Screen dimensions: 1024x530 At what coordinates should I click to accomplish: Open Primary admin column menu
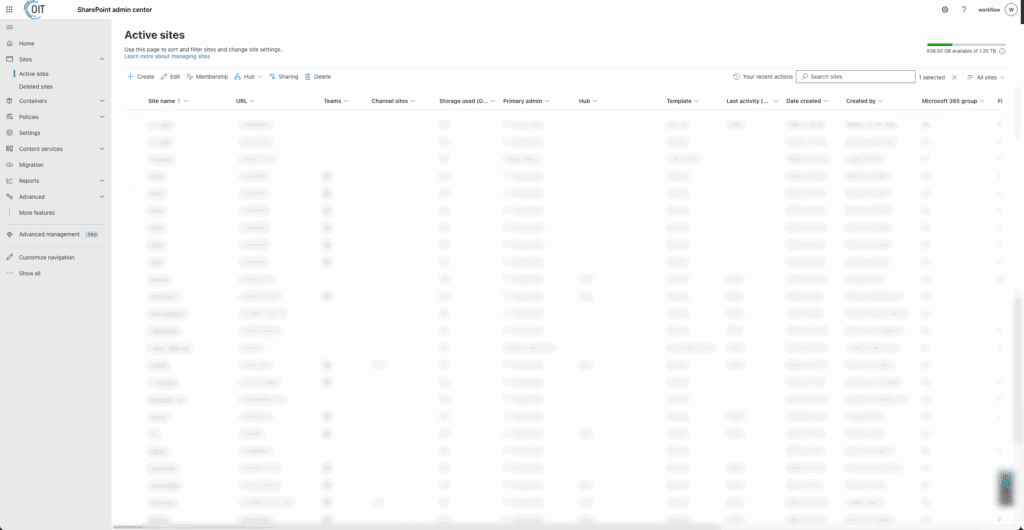[x=526, y=101]
